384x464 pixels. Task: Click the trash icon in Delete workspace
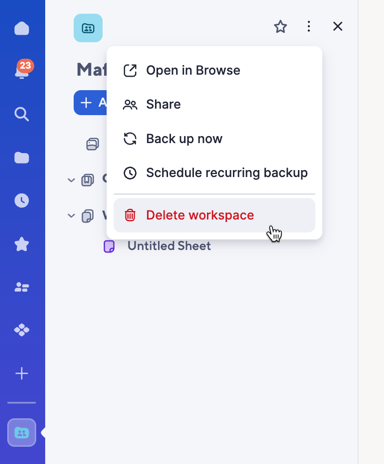(x=130, y=215)
